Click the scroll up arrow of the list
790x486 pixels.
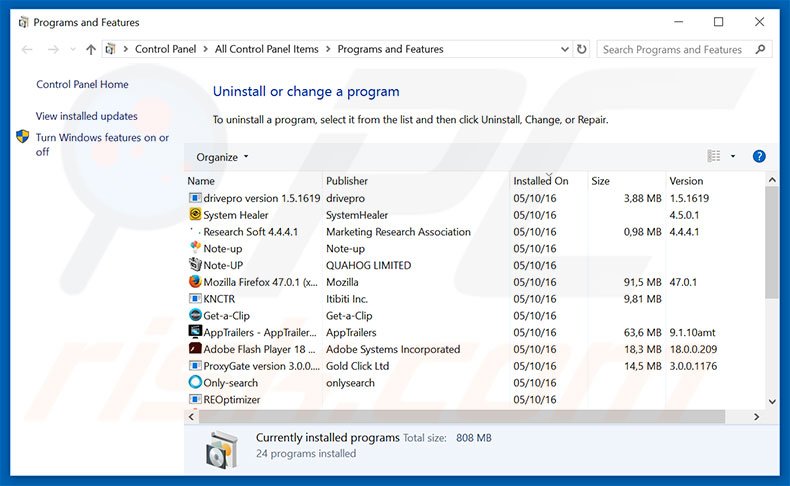[772, 180]
